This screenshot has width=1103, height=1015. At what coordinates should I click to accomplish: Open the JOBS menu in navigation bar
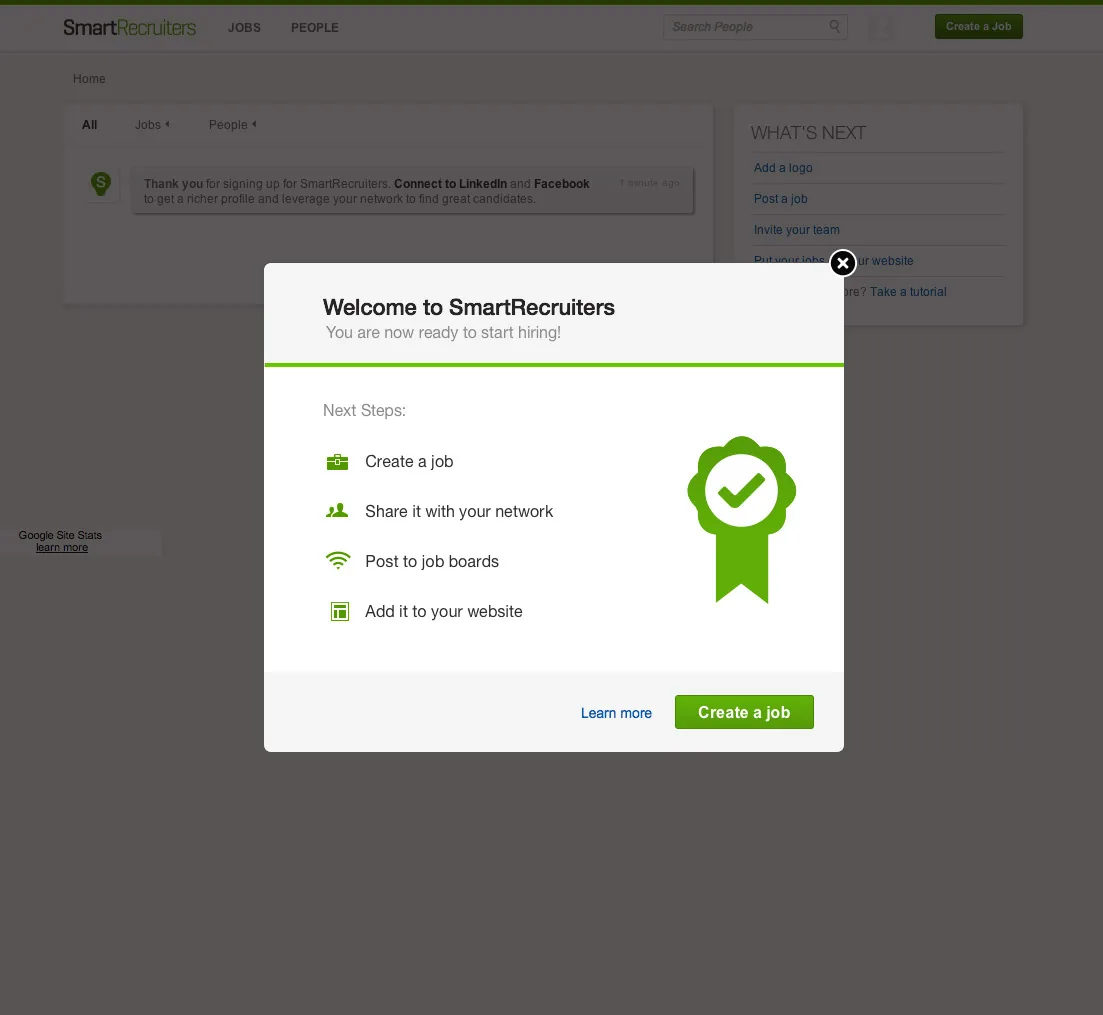click(244, 27)
